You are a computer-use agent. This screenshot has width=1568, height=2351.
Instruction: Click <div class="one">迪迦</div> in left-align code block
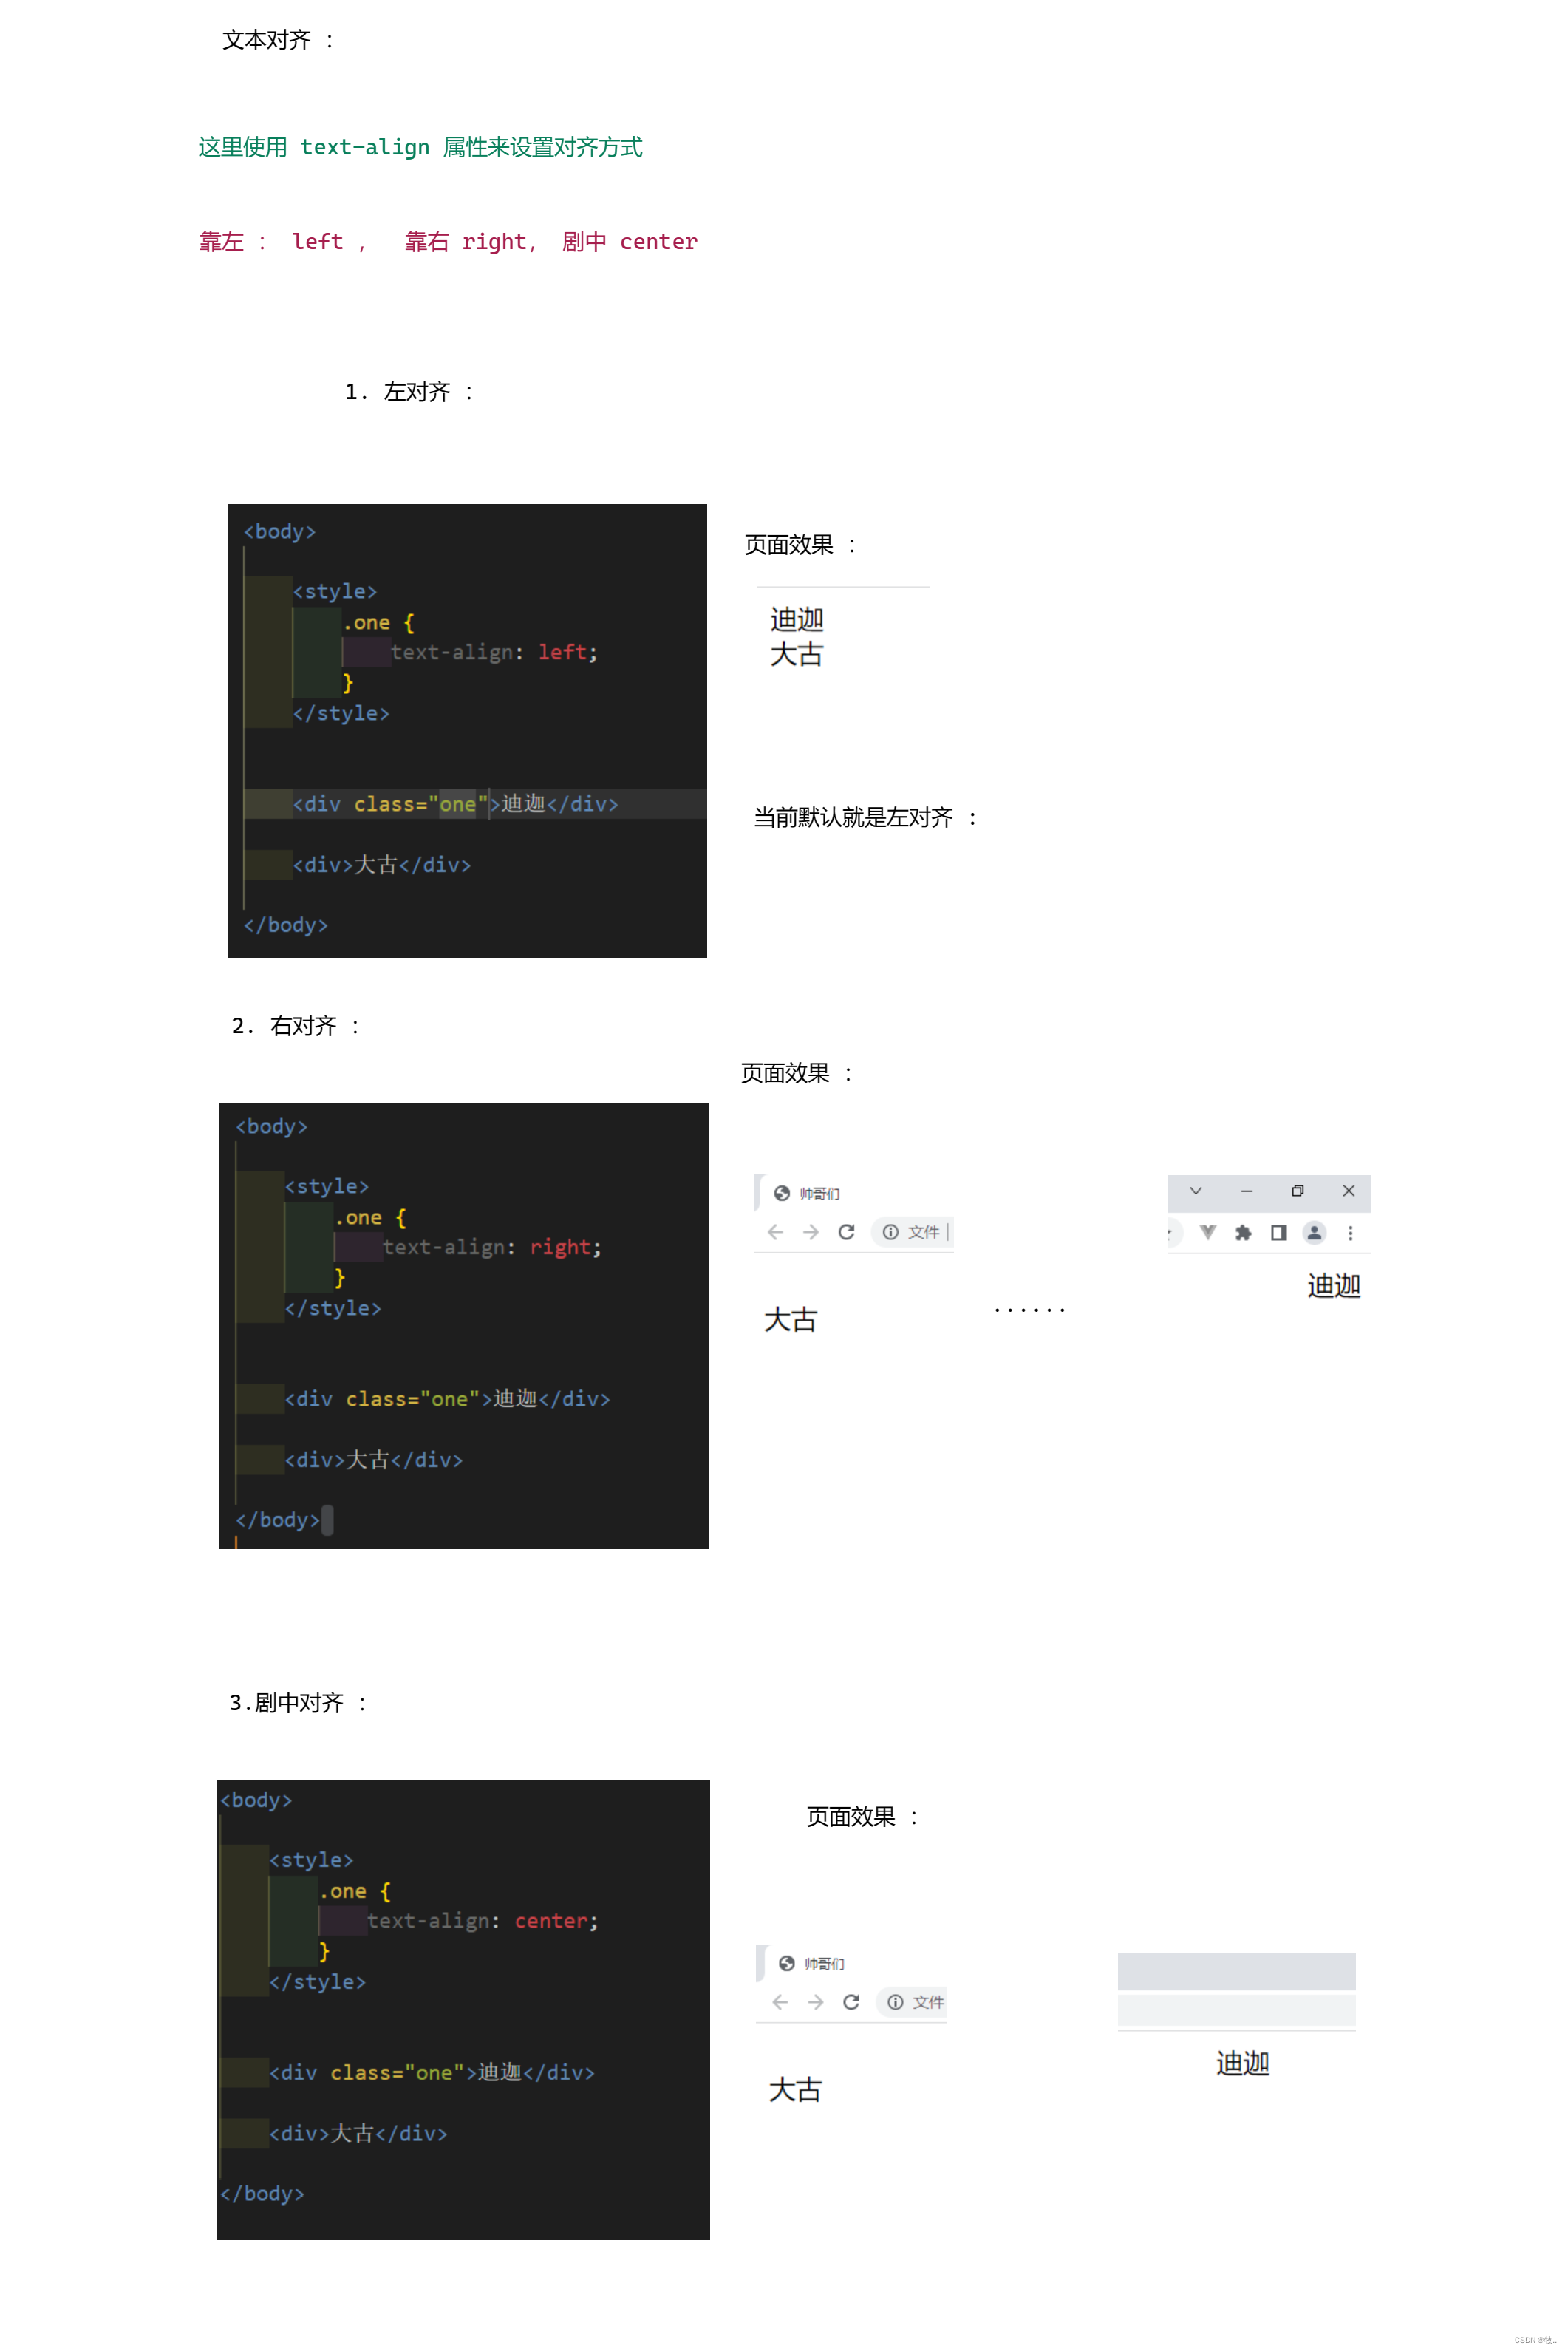click(x=456, y=804)
